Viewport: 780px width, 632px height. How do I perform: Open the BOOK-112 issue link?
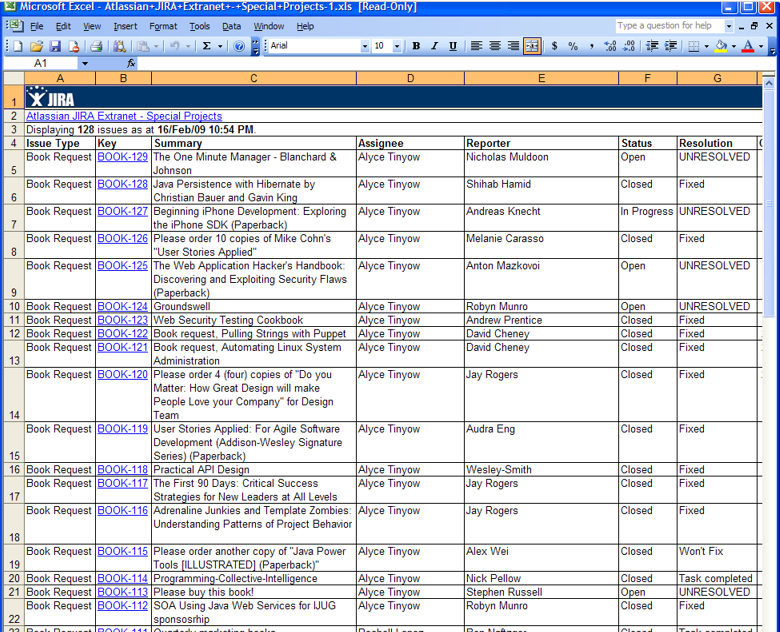tap(122, 606)
